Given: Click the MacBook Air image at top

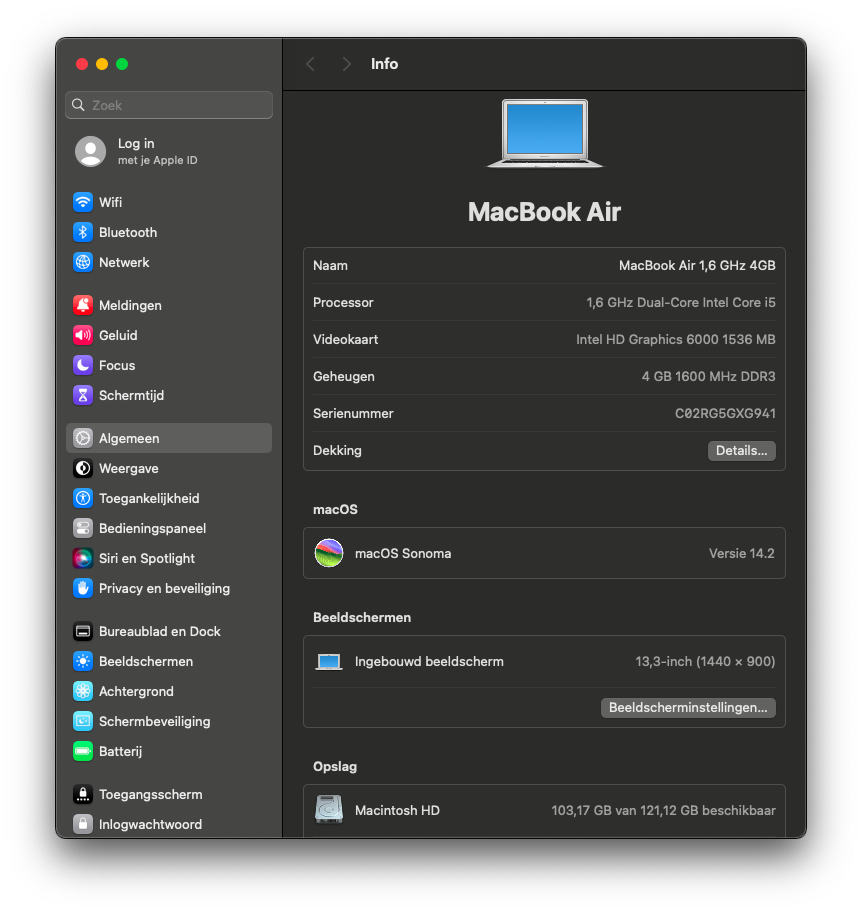Looking at the screenshot, I should click(x=545, y=134).
